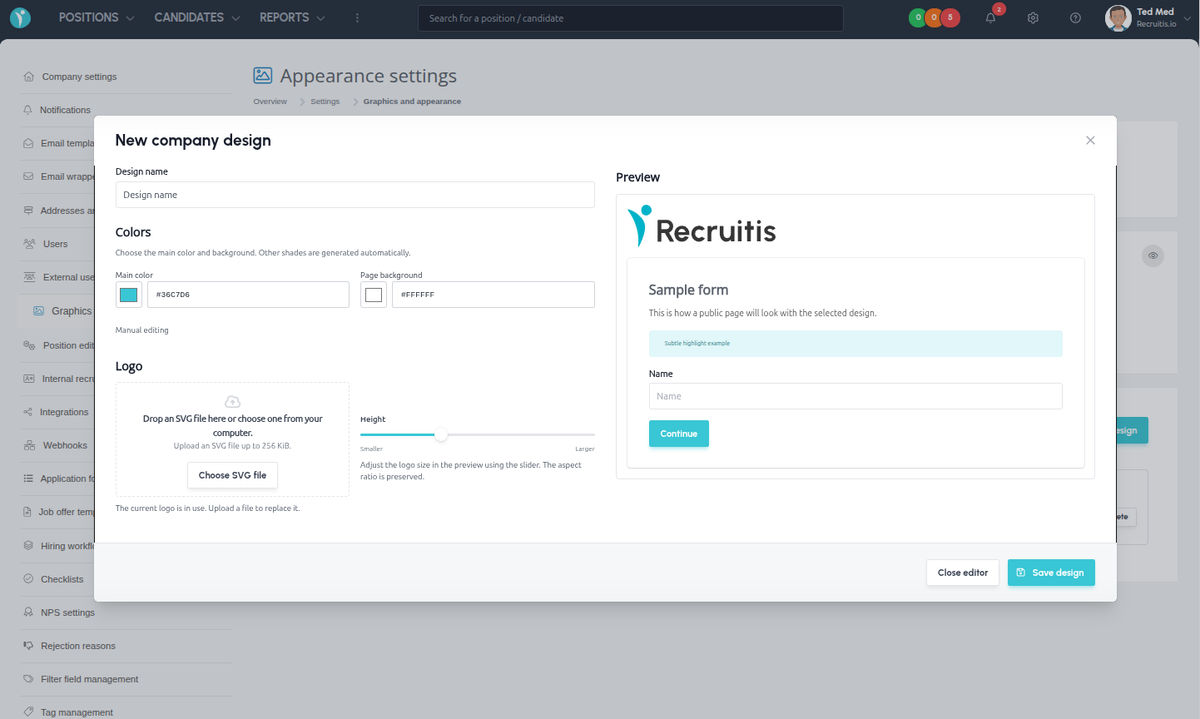Open NPS settings in the sidebar

68,612
